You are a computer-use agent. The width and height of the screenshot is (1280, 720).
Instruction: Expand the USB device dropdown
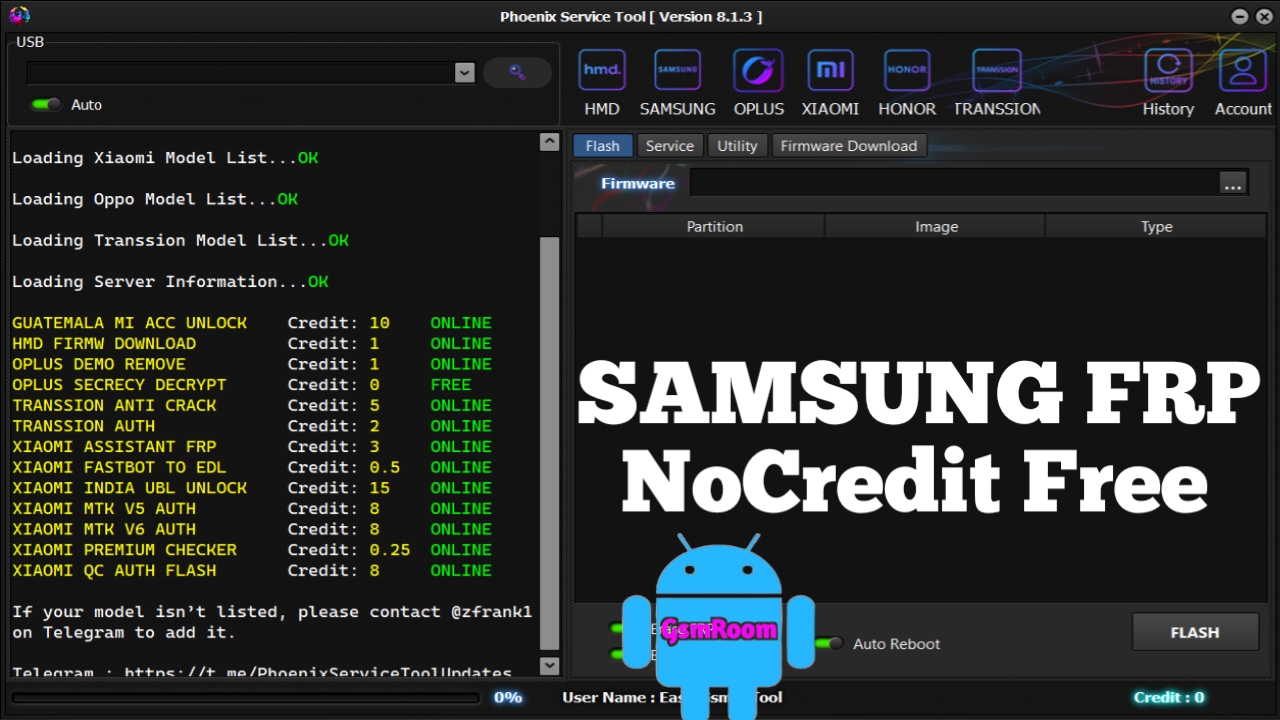[464, 72]
